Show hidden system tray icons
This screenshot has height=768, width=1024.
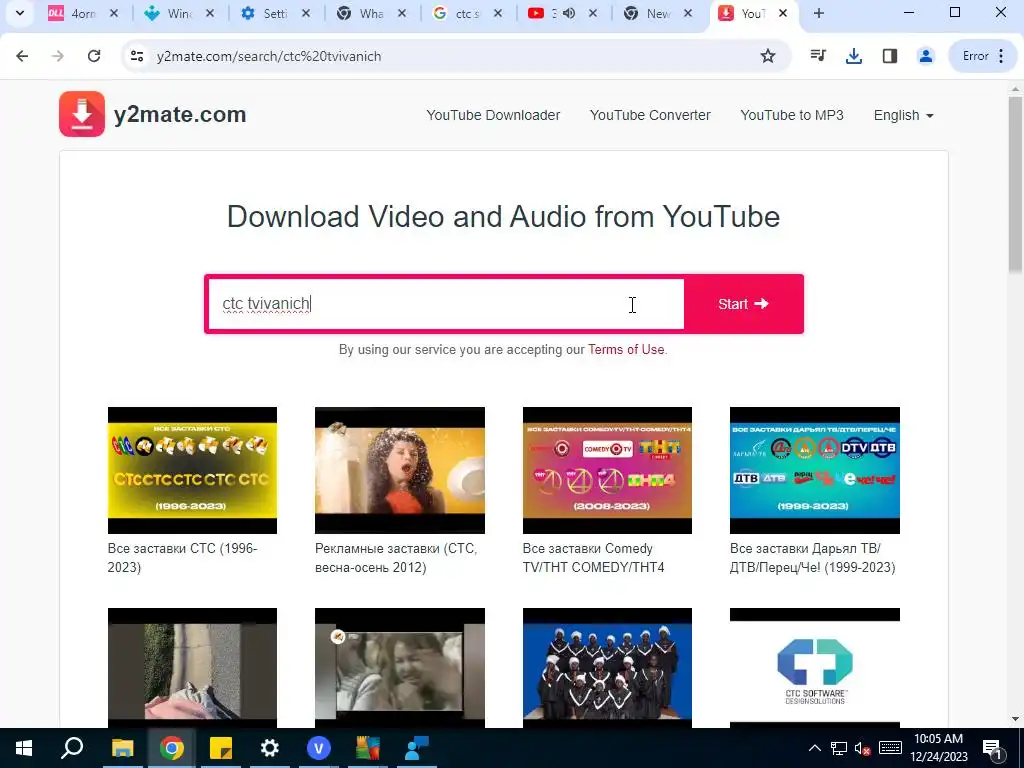pyautogui.click(x=814, y=748)
